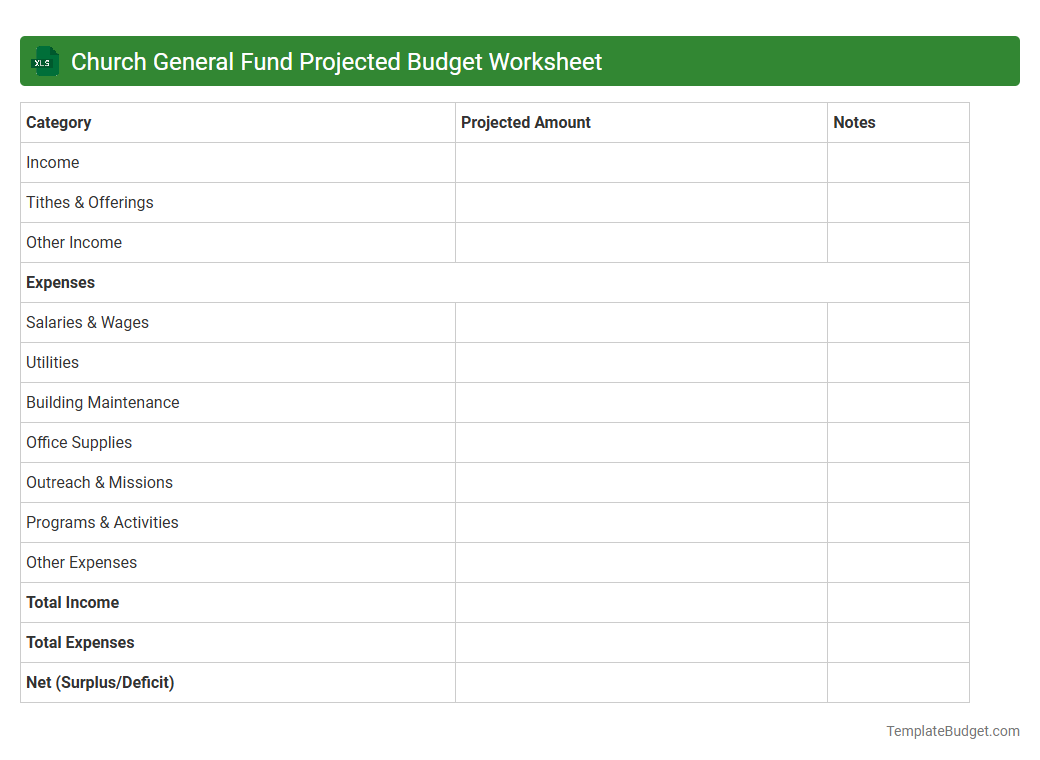Click the Total Income row
The height and width of the screenshot is (760, 1040).
point(72,602)
